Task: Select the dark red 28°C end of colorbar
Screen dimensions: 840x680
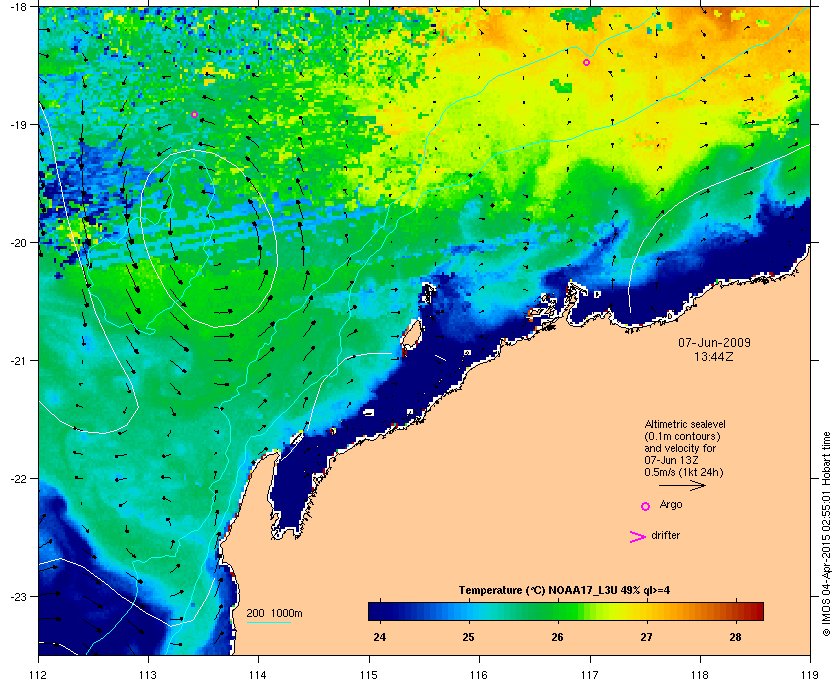Action: point(755,611)
